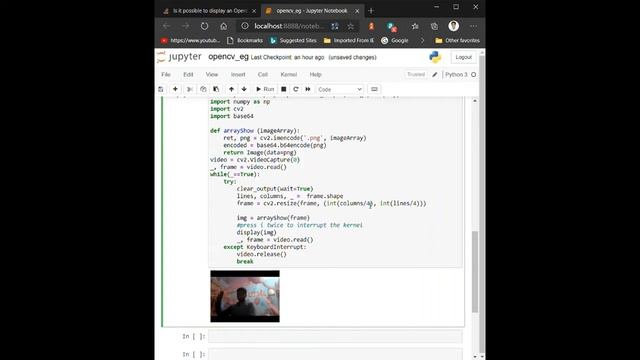Expand the favorites bar overflow chevron

point(422,40)
